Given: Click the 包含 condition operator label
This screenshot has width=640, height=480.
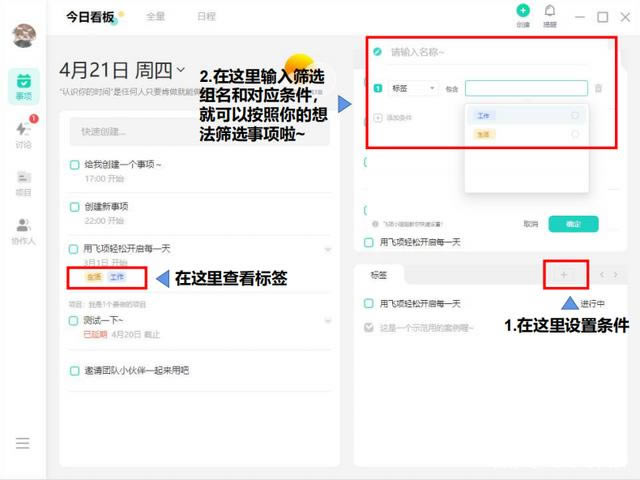Looking at the screenshot, I should click(x=452, y=89).
